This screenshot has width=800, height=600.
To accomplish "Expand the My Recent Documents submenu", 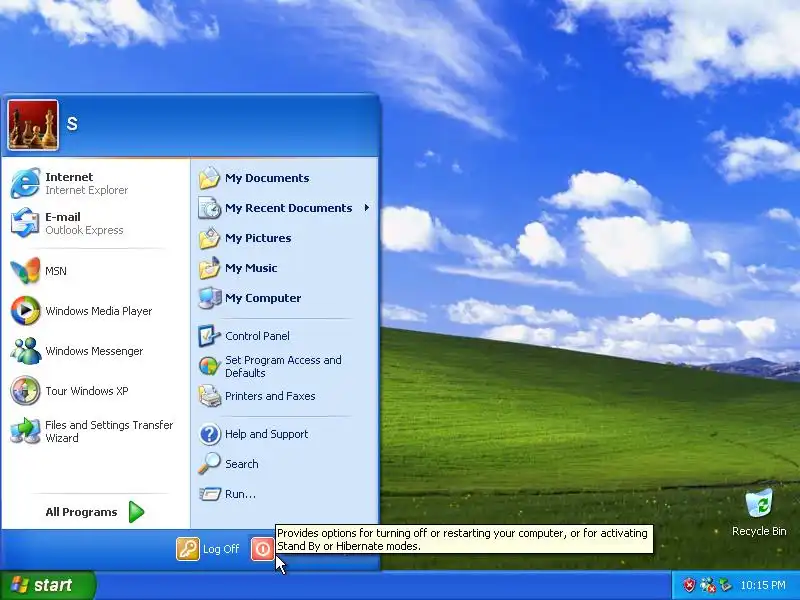I will 285,208.
